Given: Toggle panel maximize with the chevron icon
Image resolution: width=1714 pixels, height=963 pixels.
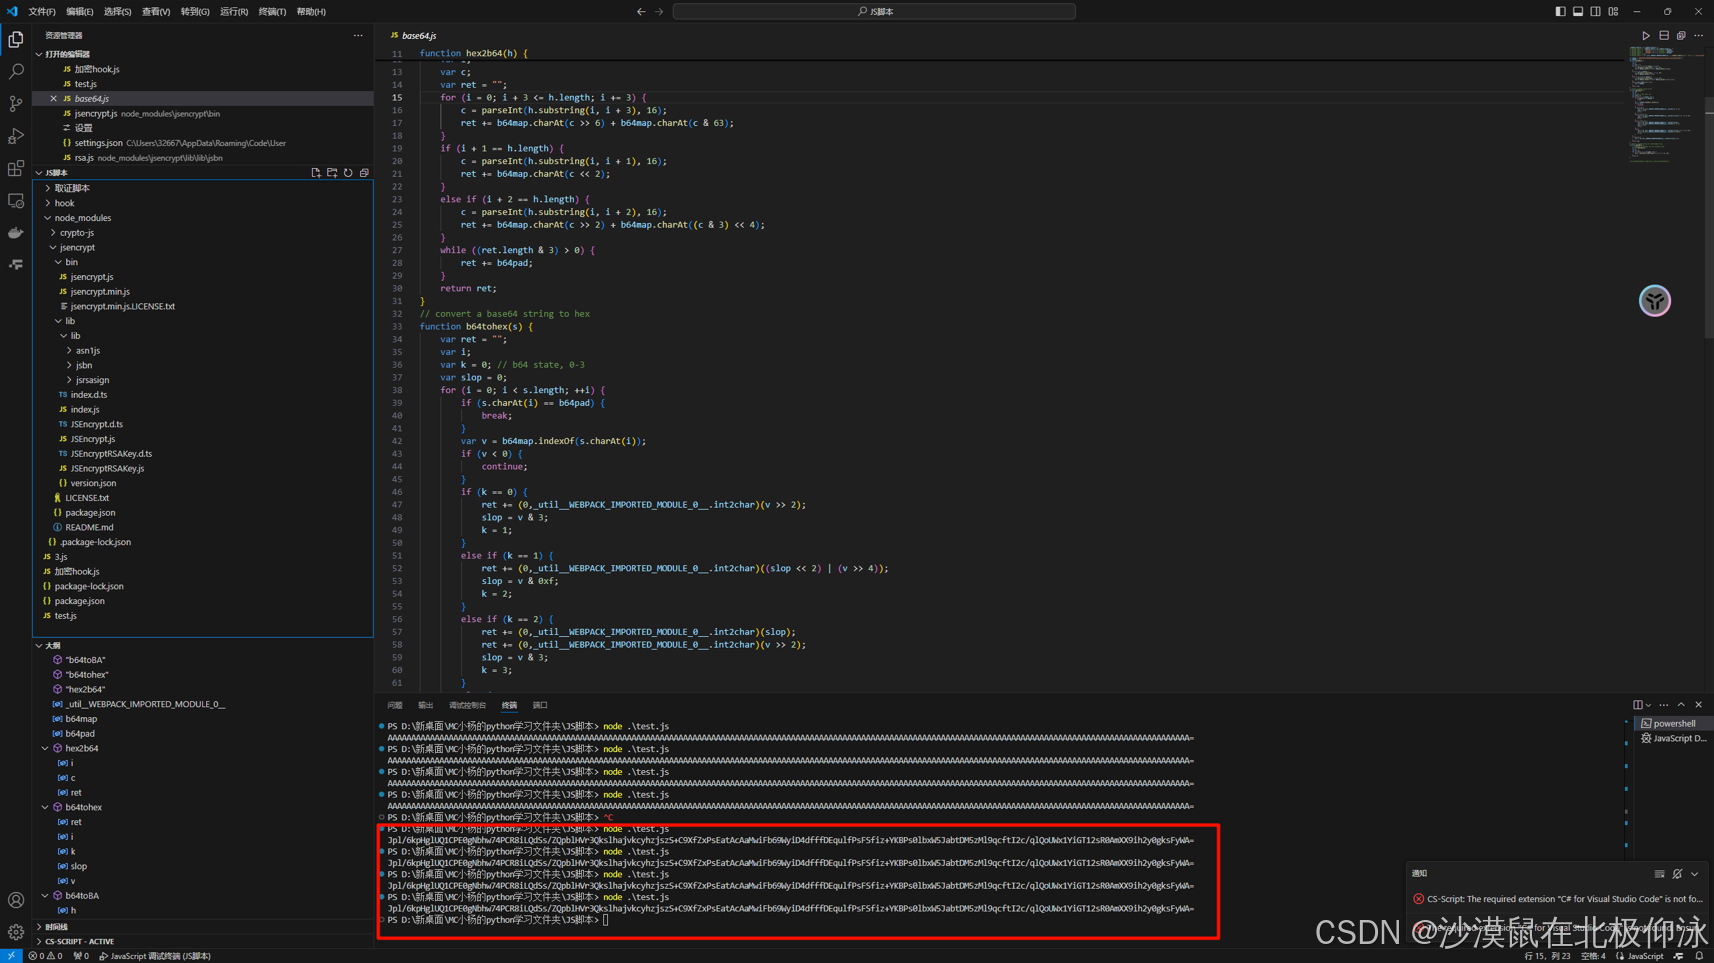Looking at the screenshot, I should point(1681,704).
